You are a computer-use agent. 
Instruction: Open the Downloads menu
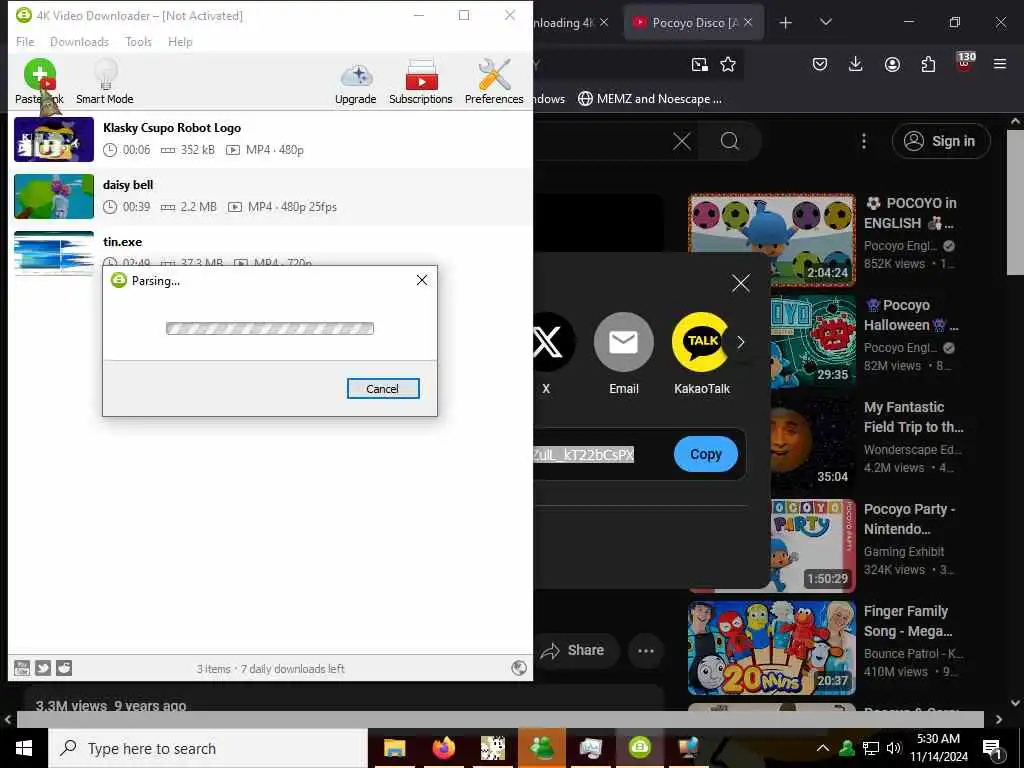coord(79,42)
